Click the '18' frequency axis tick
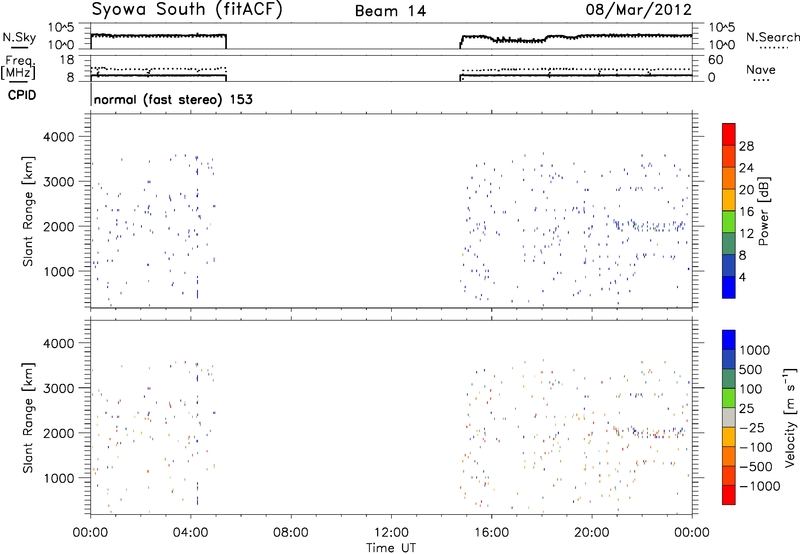Screen dimensions: 800x554 click(68, 60)
